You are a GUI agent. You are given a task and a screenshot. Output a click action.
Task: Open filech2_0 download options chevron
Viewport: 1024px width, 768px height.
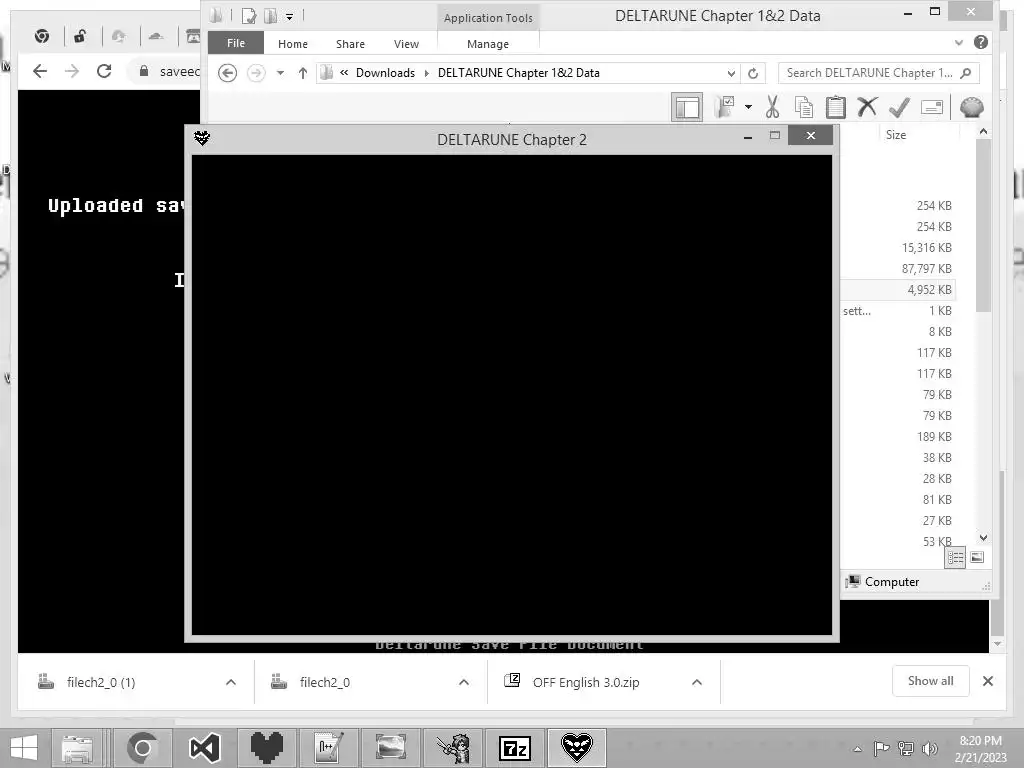(464, 682)
